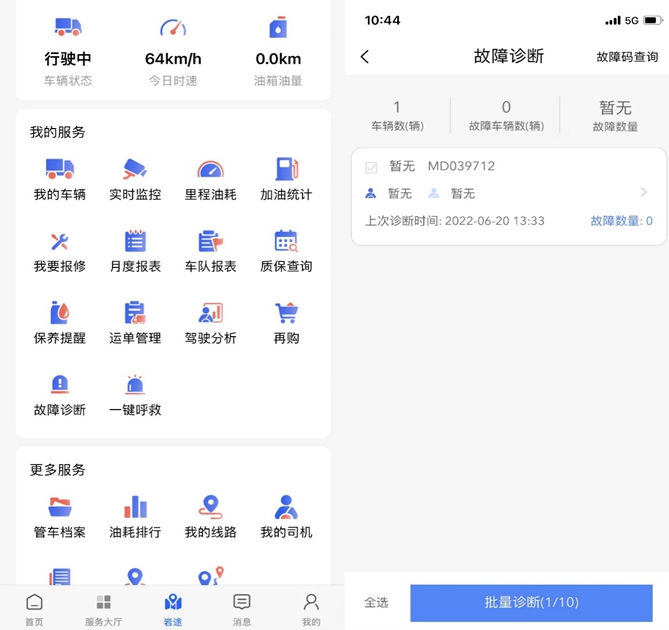Tap 我要报修 wrench icon
The image size is (669, 630).
pyautogui.click(x=59, y=241)
